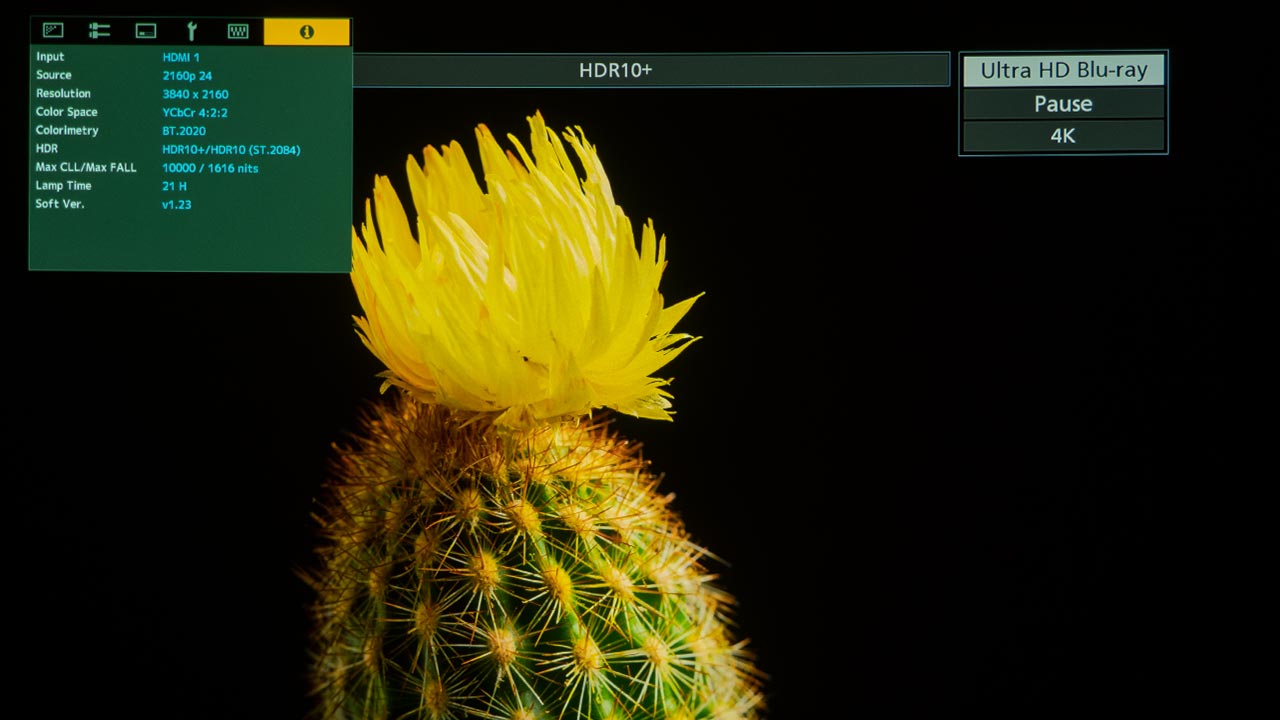Click the 21 H lamp time value
Viewport: 1280px width, 720px height.
click(x=174, y=186)
